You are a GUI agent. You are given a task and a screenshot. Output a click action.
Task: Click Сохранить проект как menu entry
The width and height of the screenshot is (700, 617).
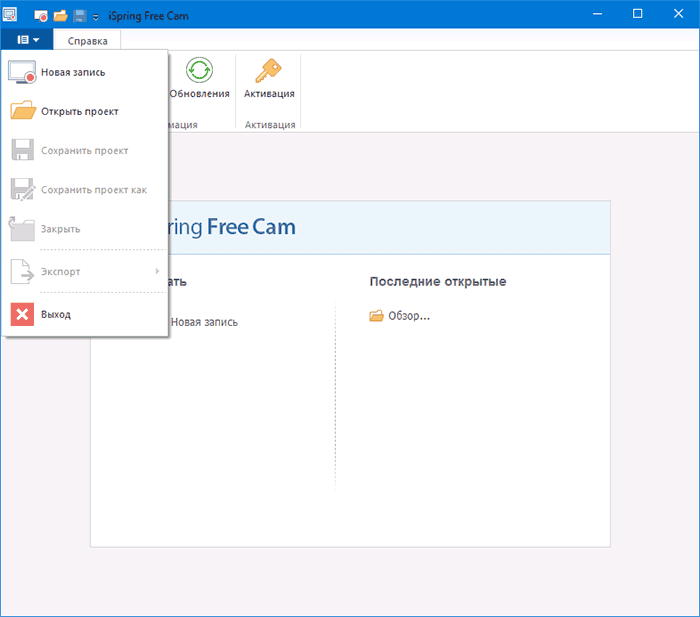pos(93,189)
